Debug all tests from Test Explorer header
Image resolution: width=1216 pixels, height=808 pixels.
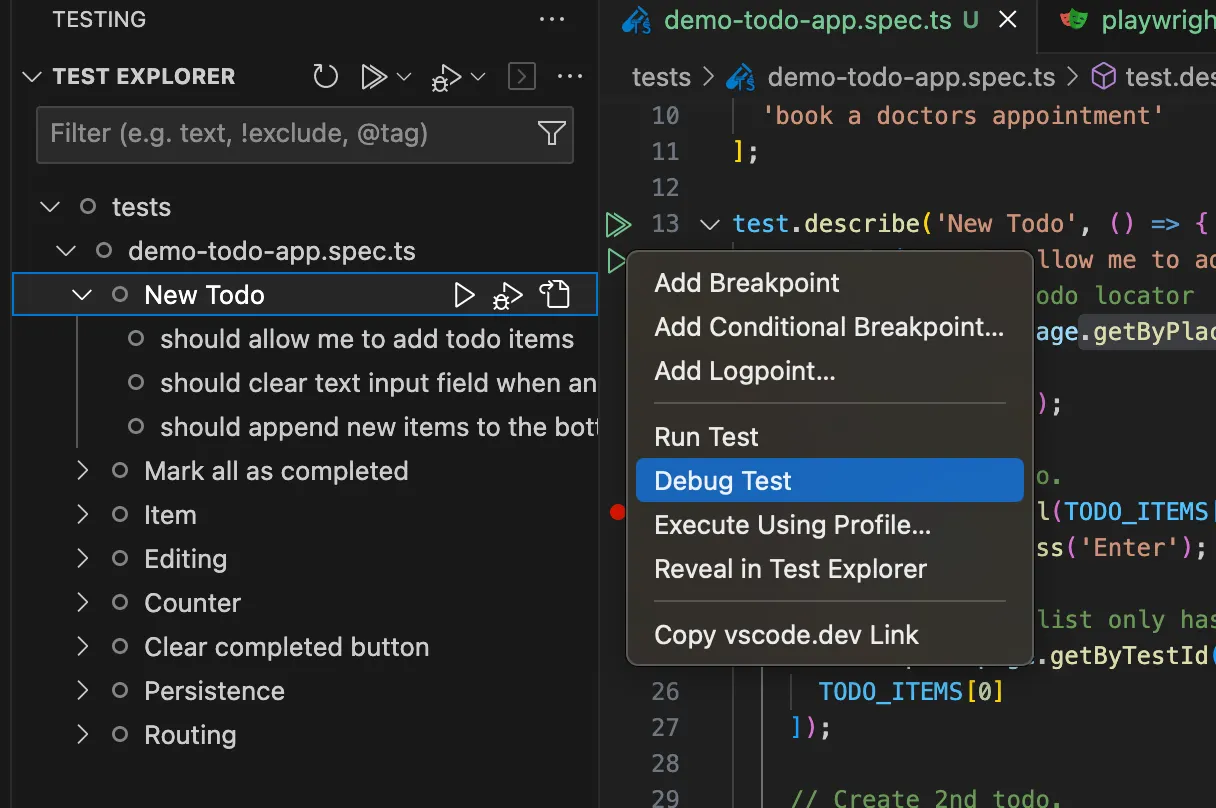(x=446, y=77)
